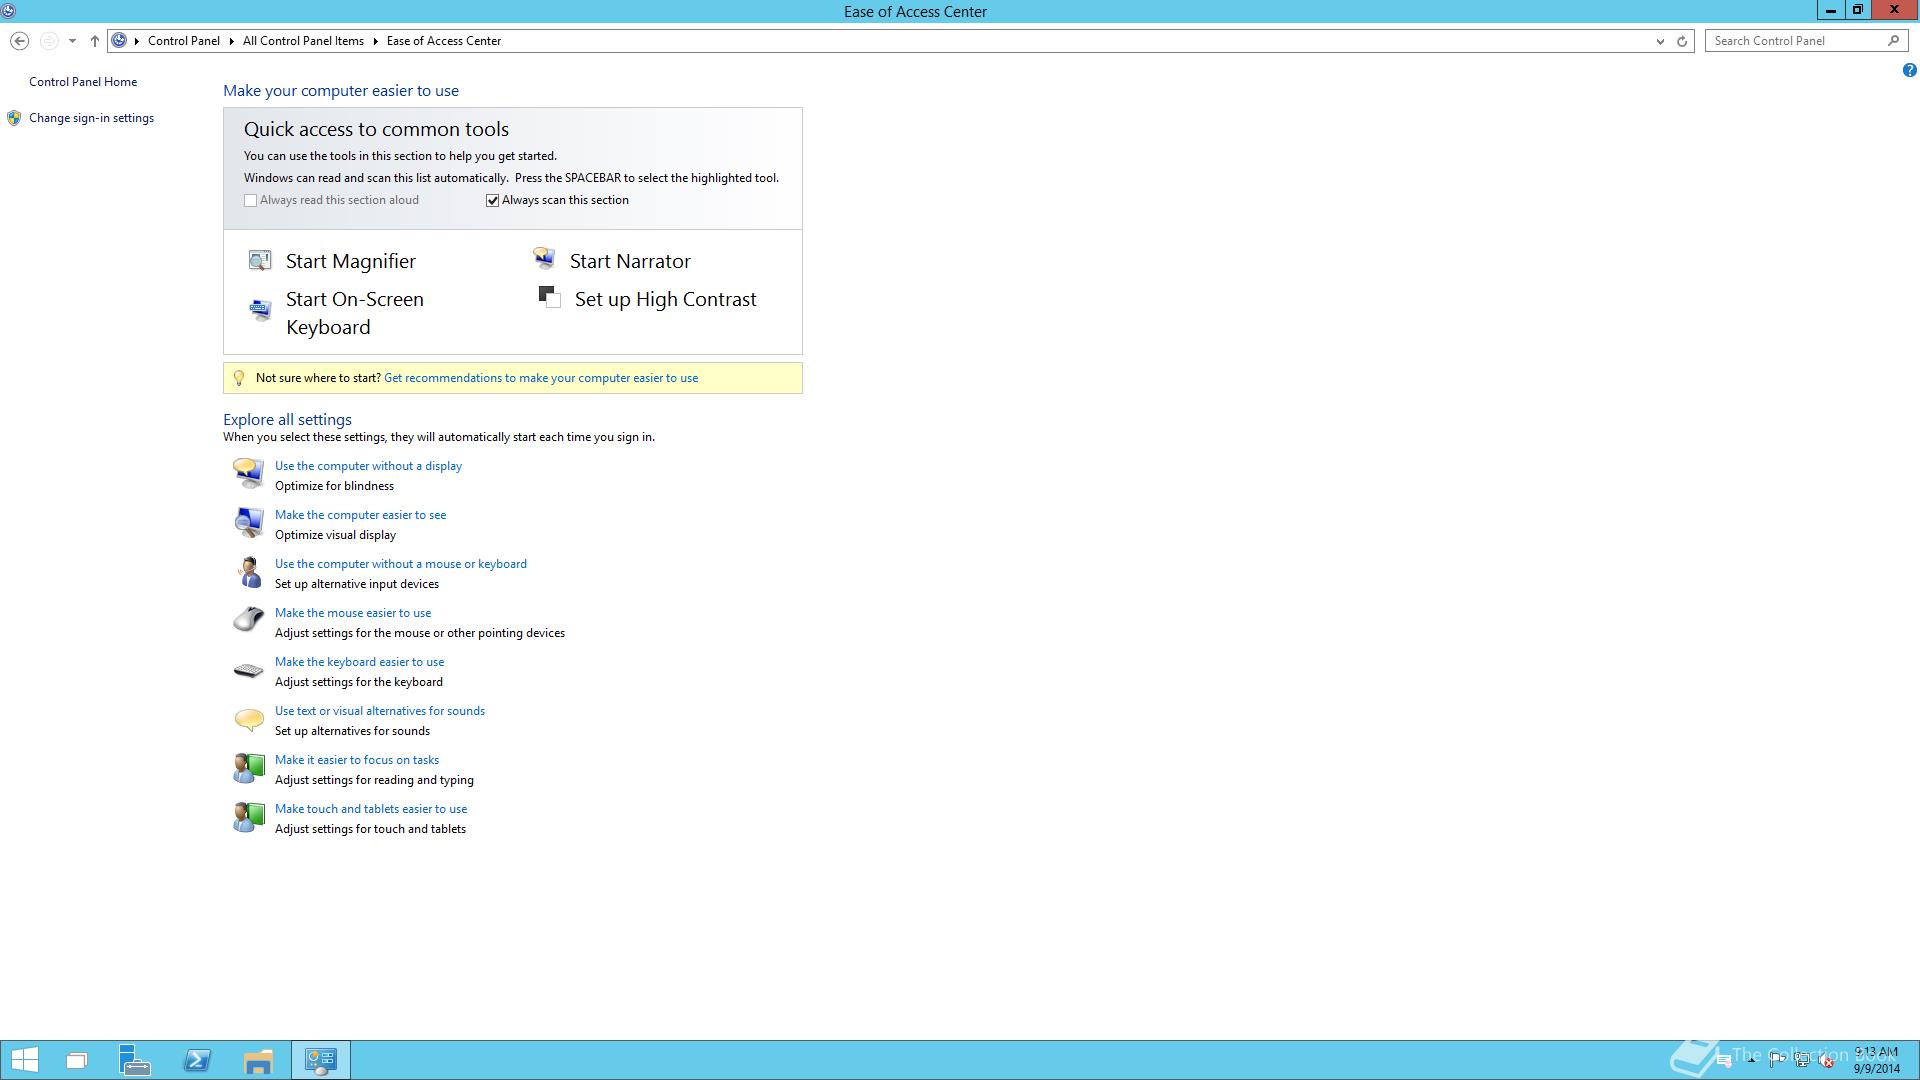Open Use the computer without a display
This screenshot has height=1080, width=1920.
click(x=368, y=466)
